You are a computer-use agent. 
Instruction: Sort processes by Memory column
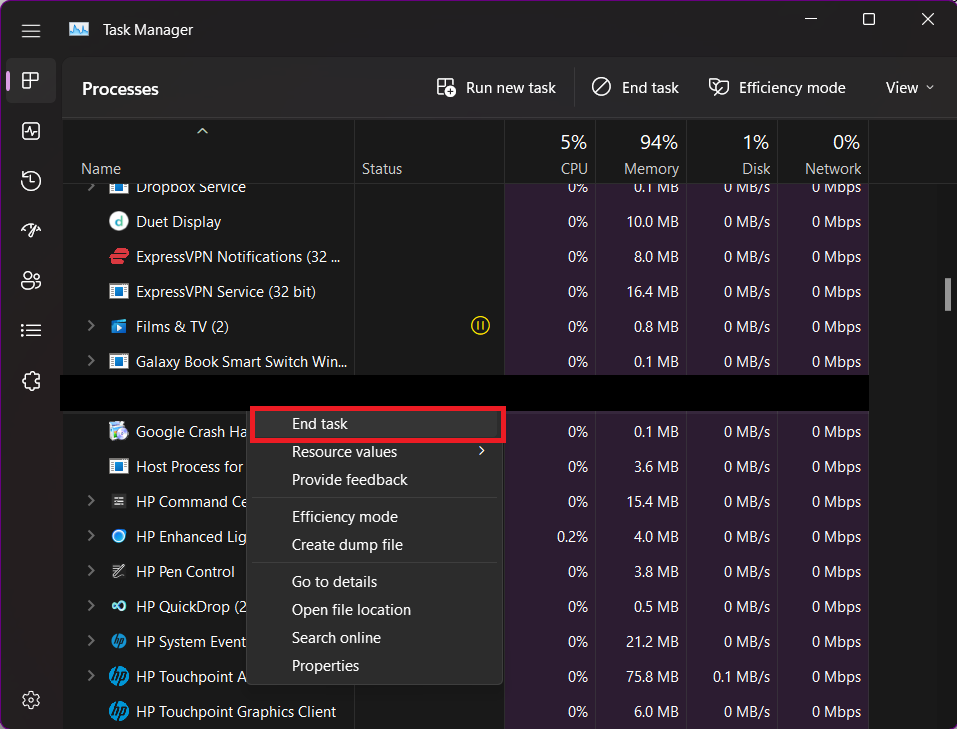coord(641,152)
